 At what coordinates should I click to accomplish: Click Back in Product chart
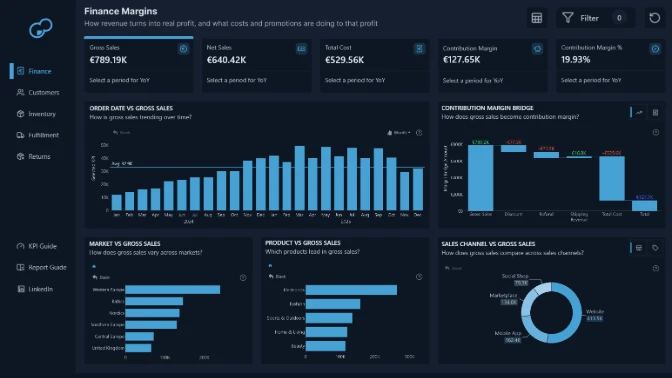[x=277, y=276]
